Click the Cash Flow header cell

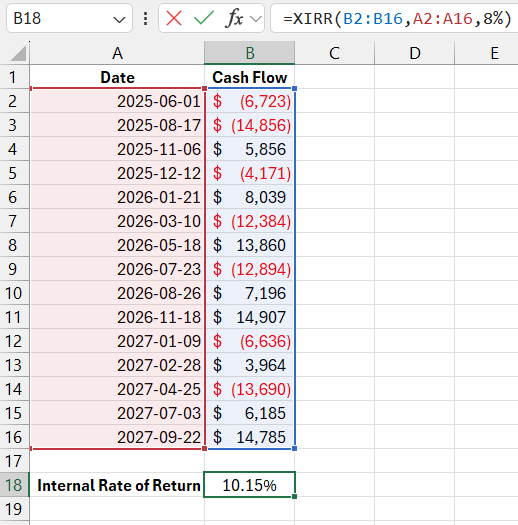[x=249, y=77]
